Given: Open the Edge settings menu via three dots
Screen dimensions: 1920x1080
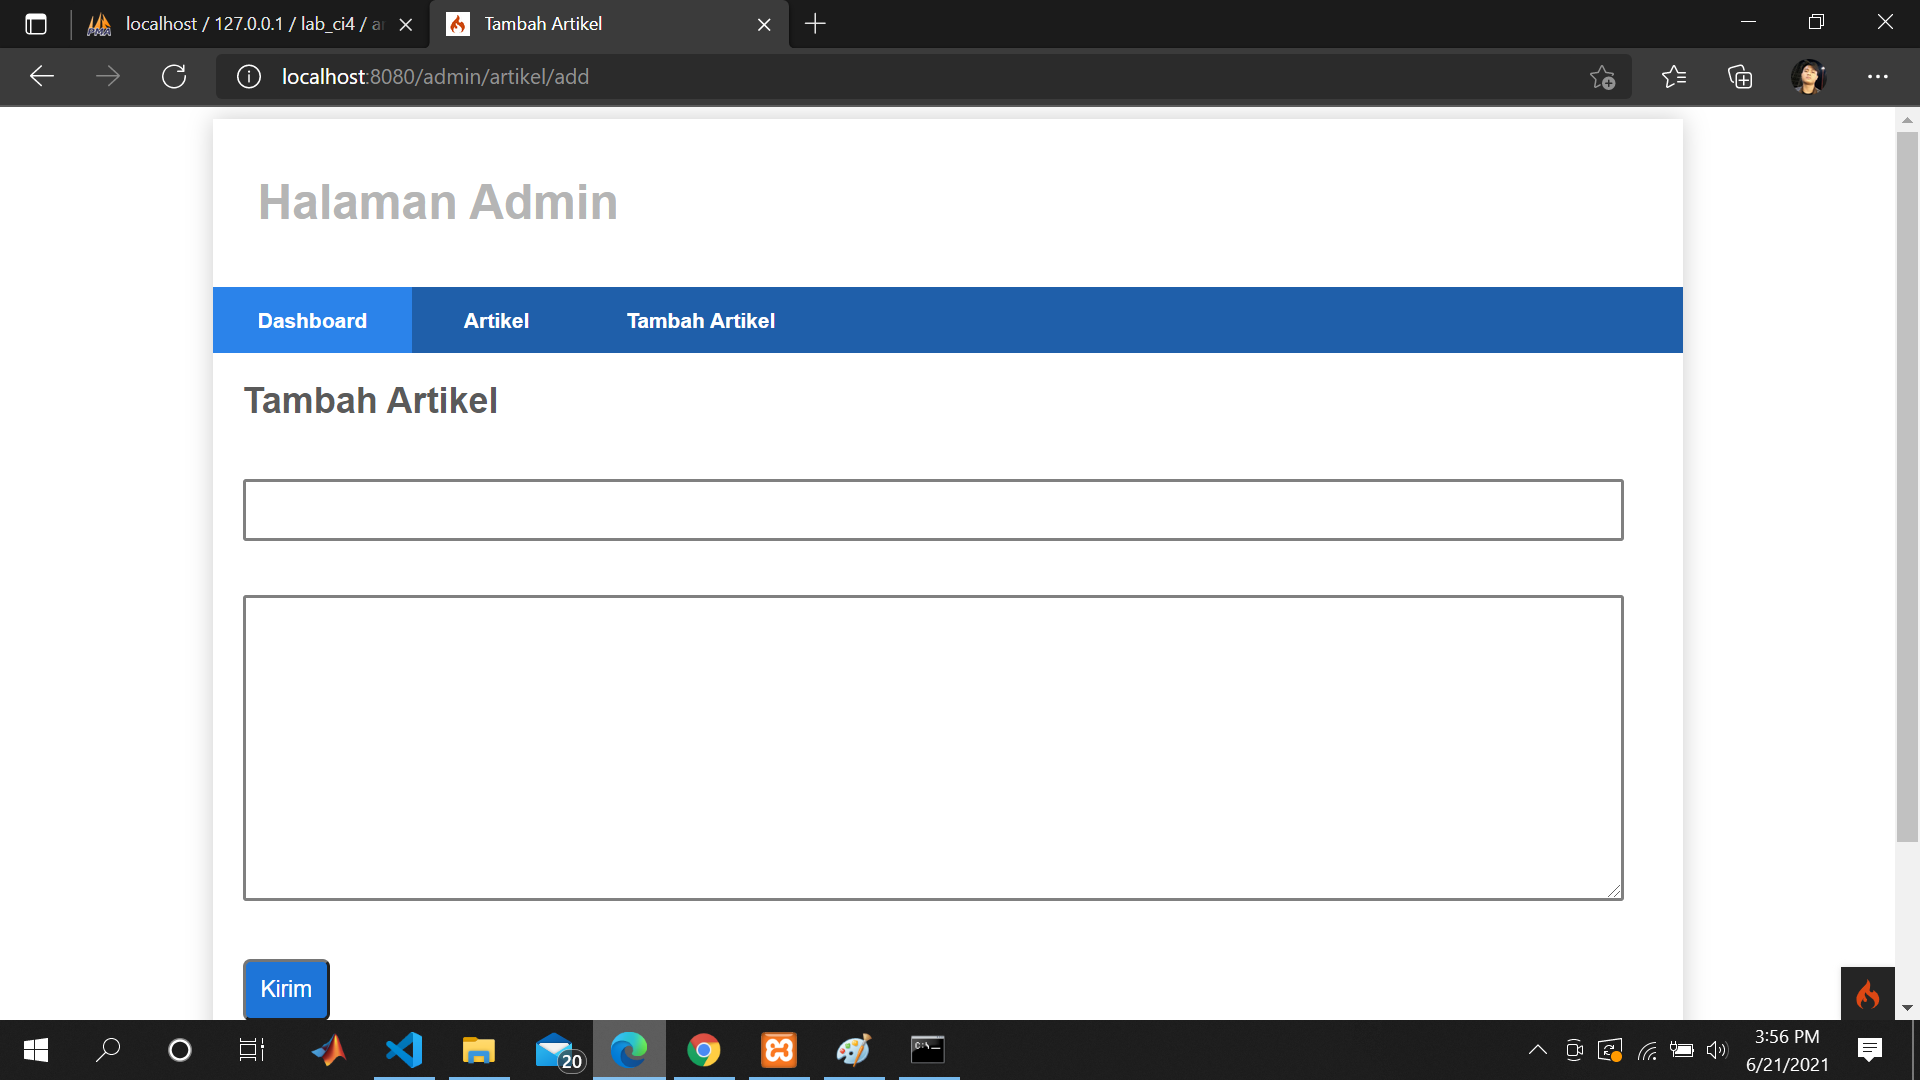Looking at the screenshot, I should (1879, 77).
